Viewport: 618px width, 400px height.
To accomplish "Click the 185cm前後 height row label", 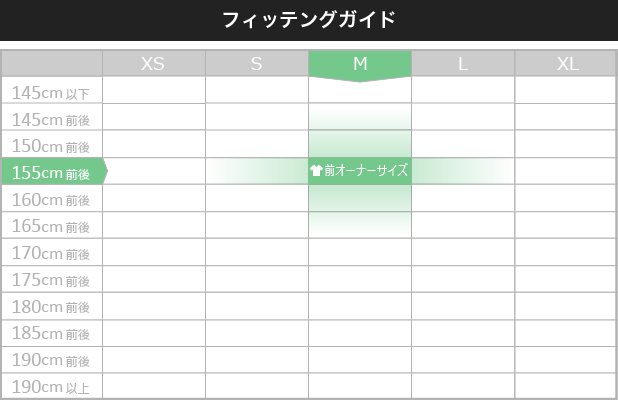I will point(52,333).
